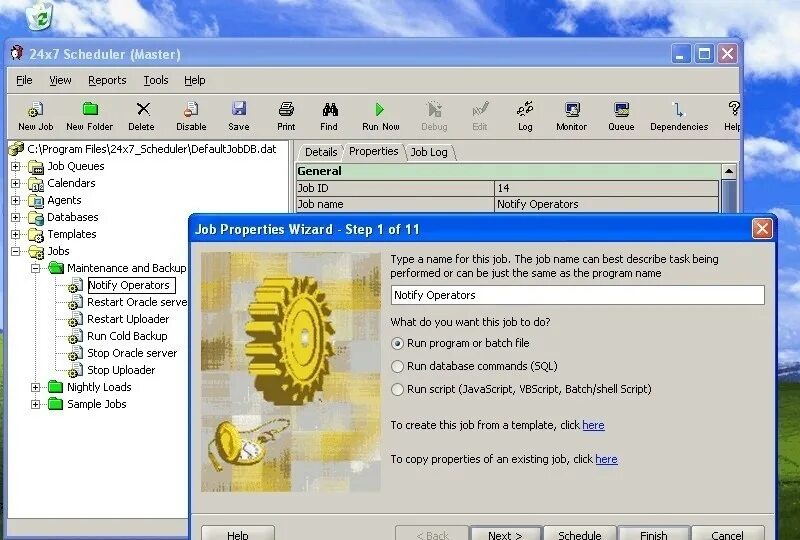Select the Restart Oracle server job

137,302
